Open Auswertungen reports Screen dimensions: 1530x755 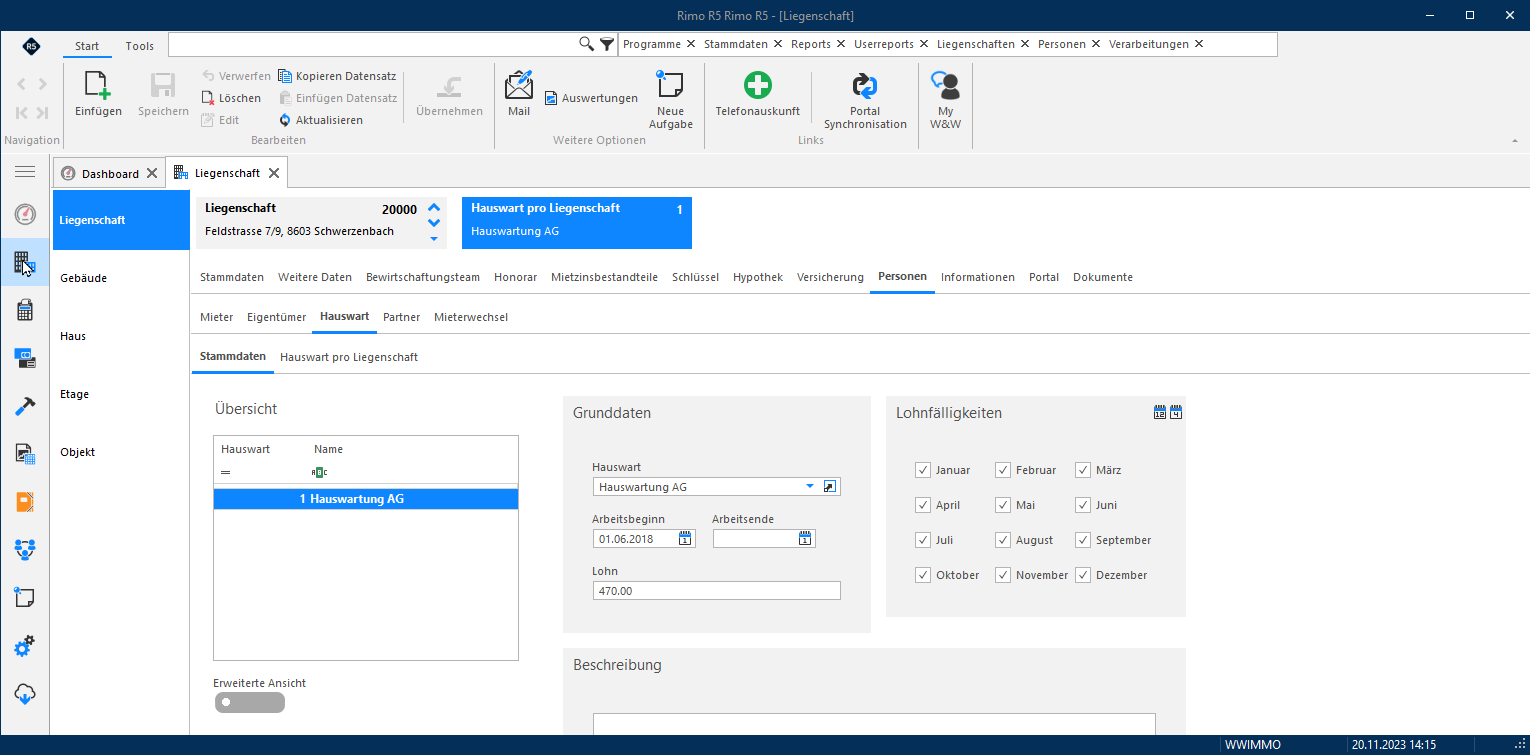[x=591, y=98]
